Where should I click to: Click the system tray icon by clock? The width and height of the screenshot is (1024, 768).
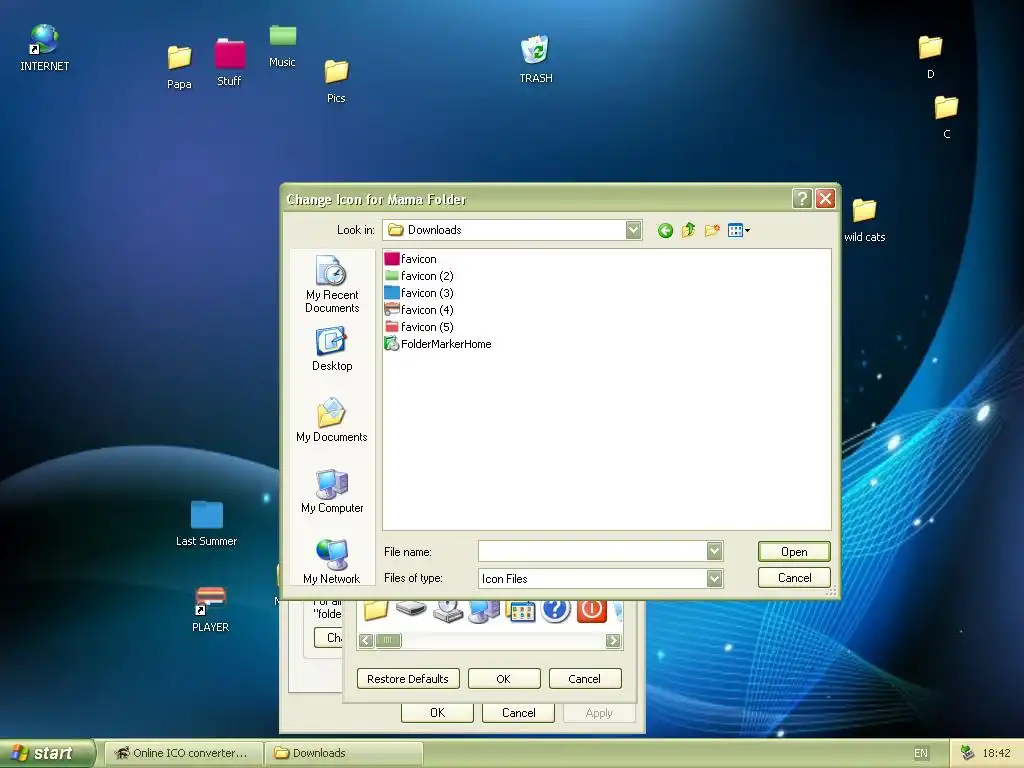point(968,753)
